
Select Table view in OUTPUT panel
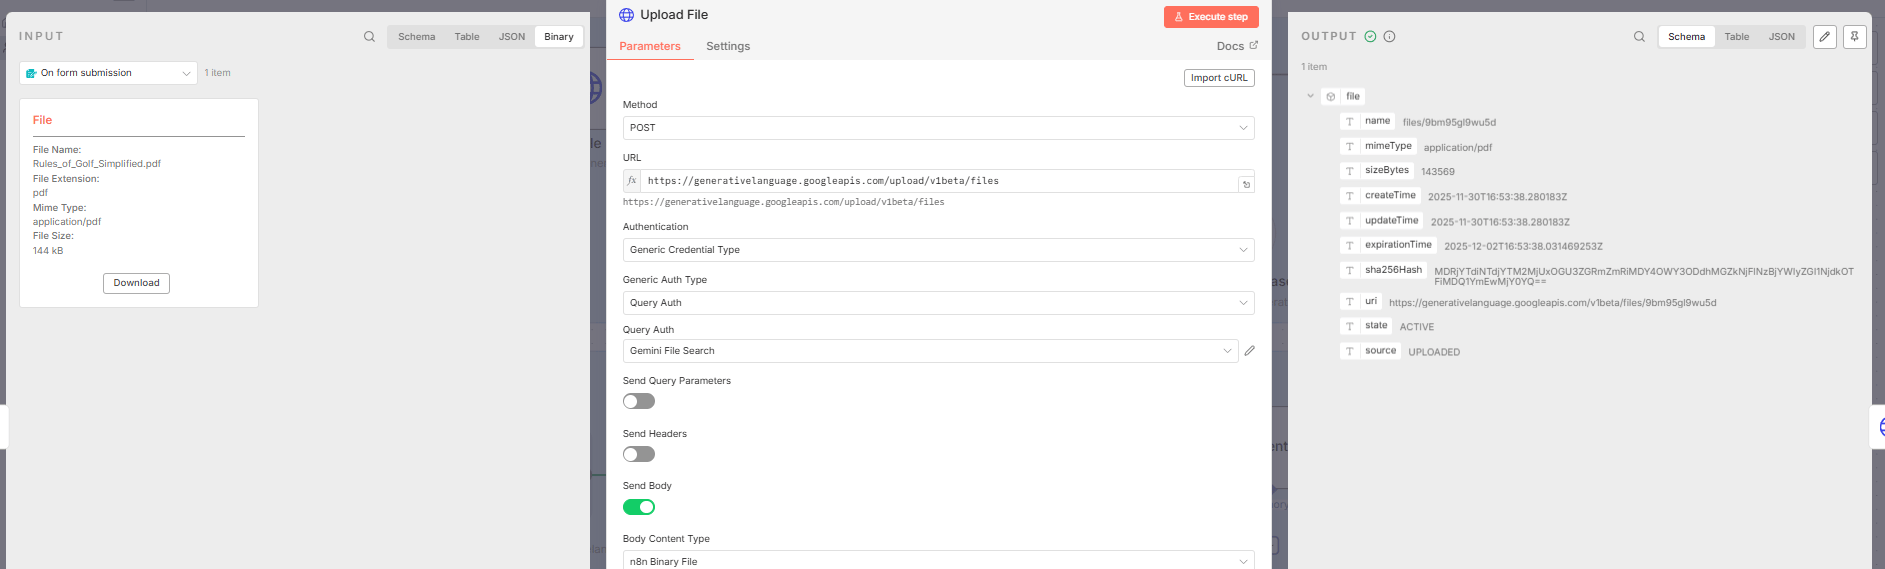tap(1737, 37)
